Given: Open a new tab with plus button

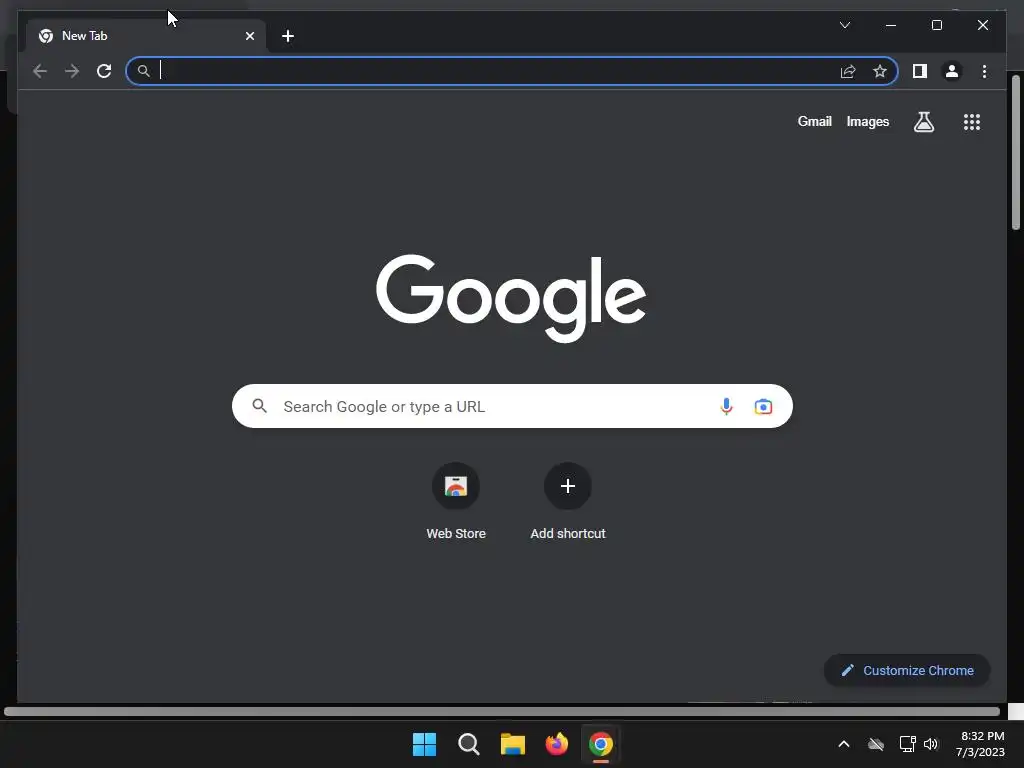Looking at the screenshot, I should (288, 36).
